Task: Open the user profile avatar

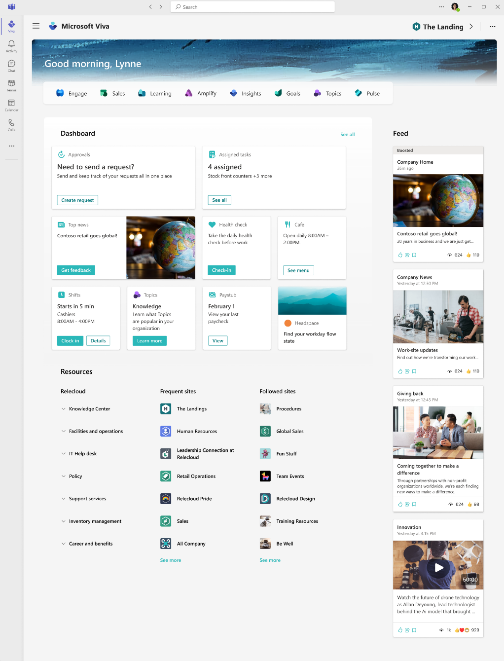Action: pos(455,7)
